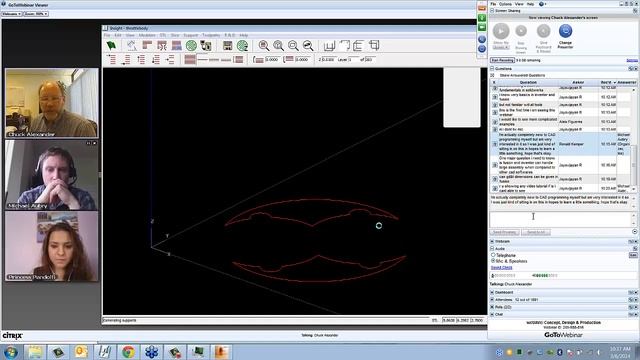640x360 pixels.
Task: Click the fourth layer-lines icon
Action: click(x=156, y=60)
